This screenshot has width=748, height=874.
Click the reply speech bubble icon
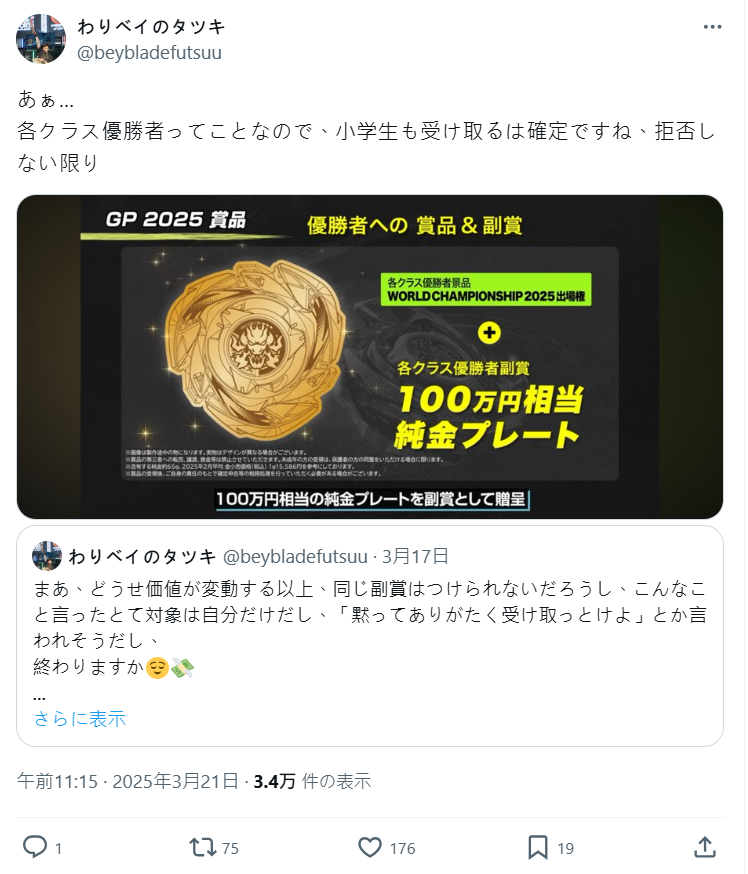click(x=34, y=847)
